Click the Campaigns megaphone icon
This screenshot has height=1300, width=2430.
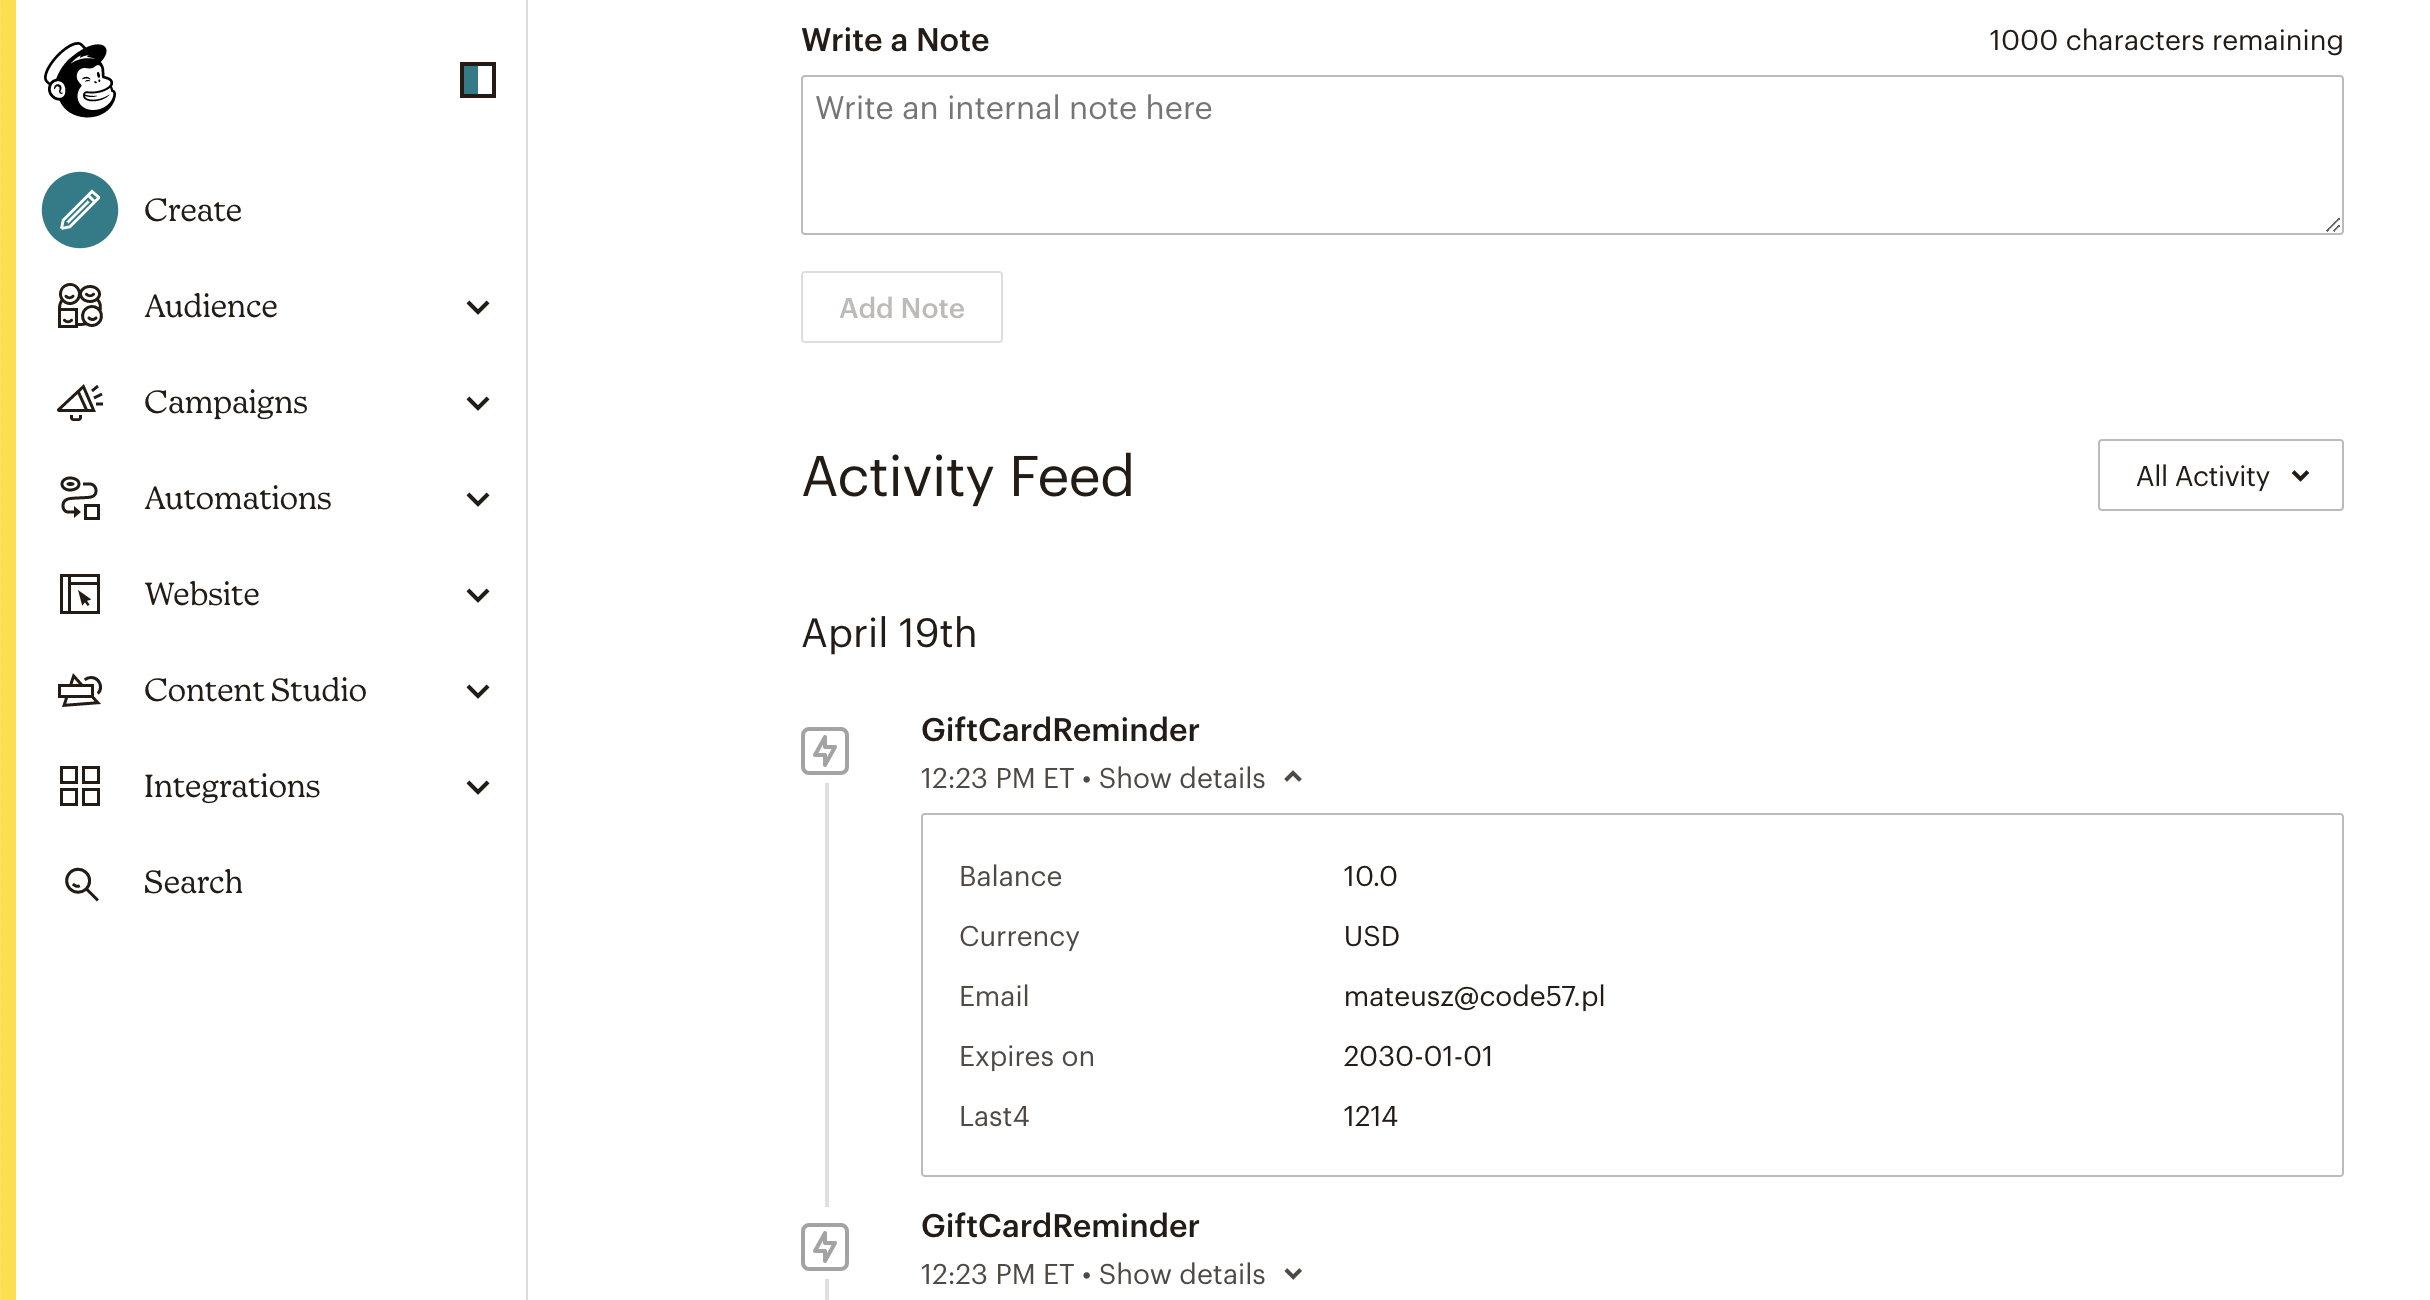(80, 402)
